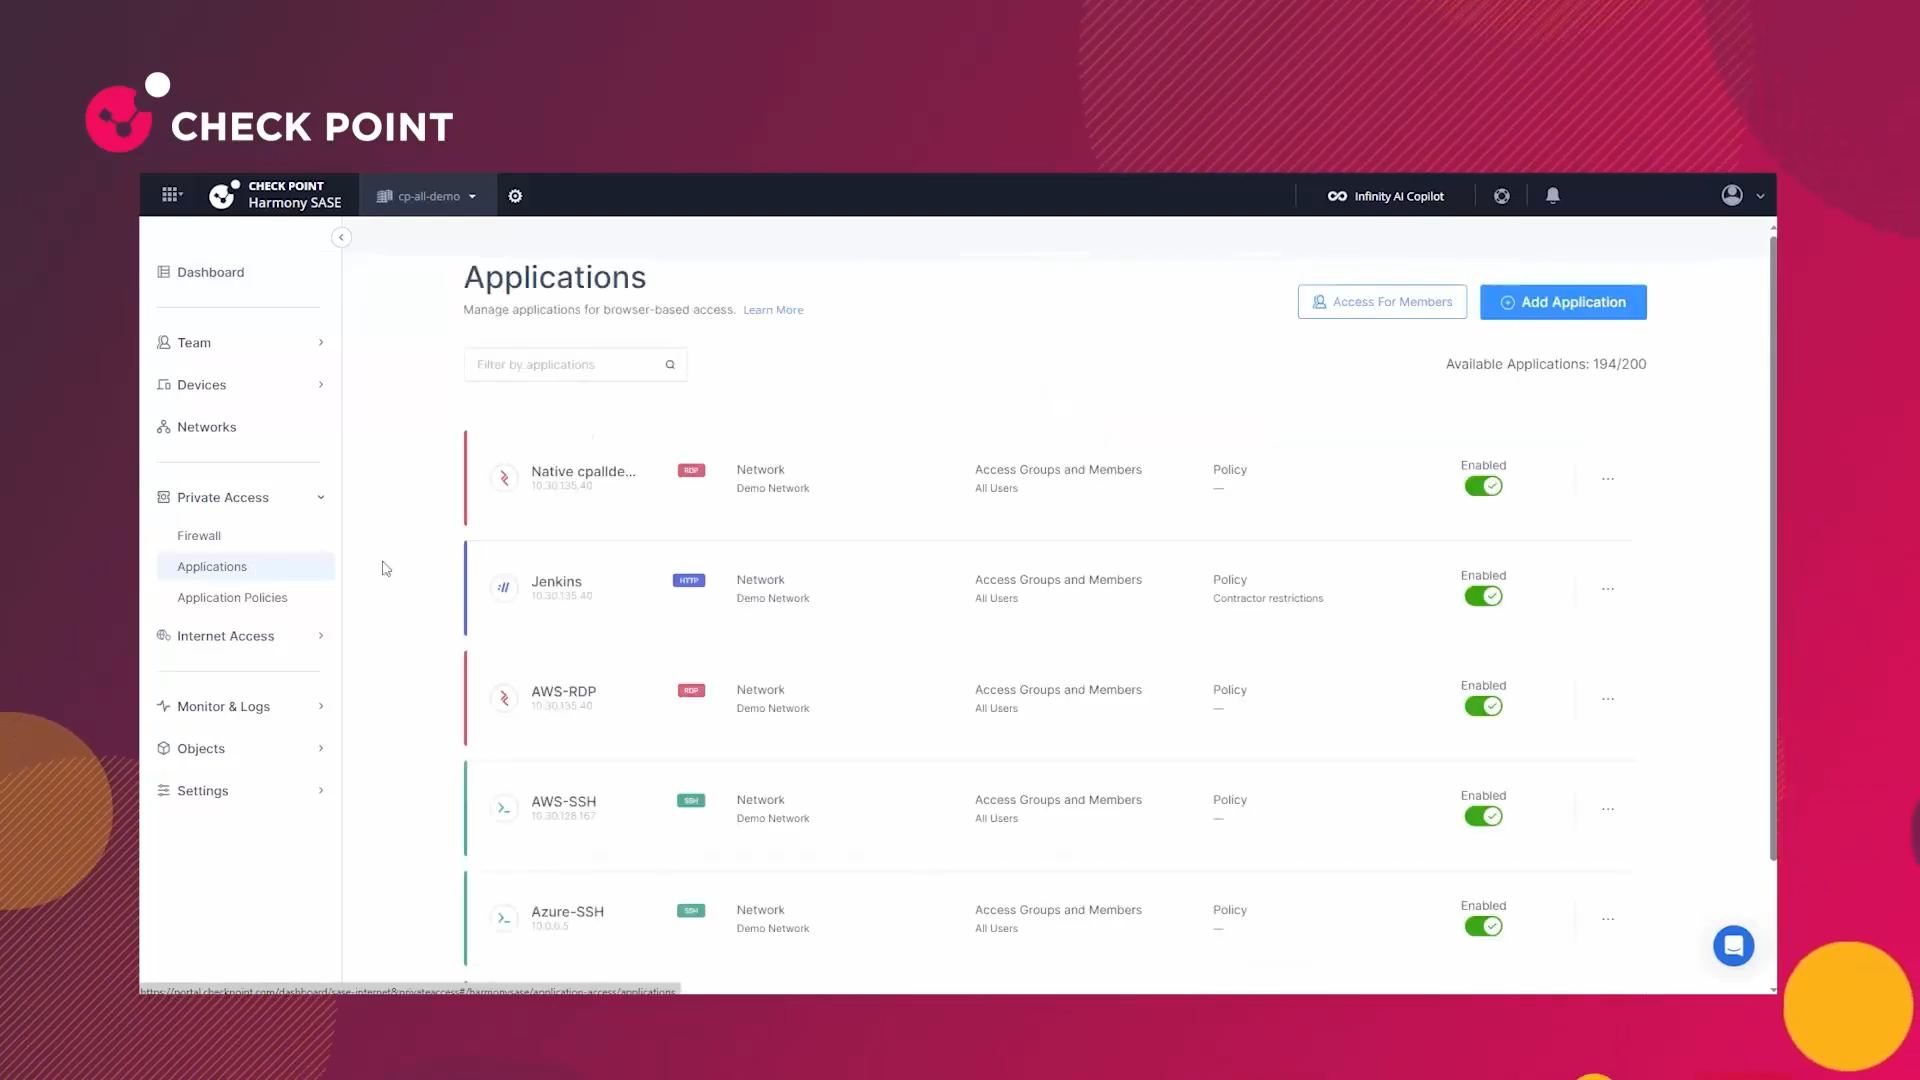Expand the Monitor & Logs chevron

pyautogui.click(x=321, y=706)
